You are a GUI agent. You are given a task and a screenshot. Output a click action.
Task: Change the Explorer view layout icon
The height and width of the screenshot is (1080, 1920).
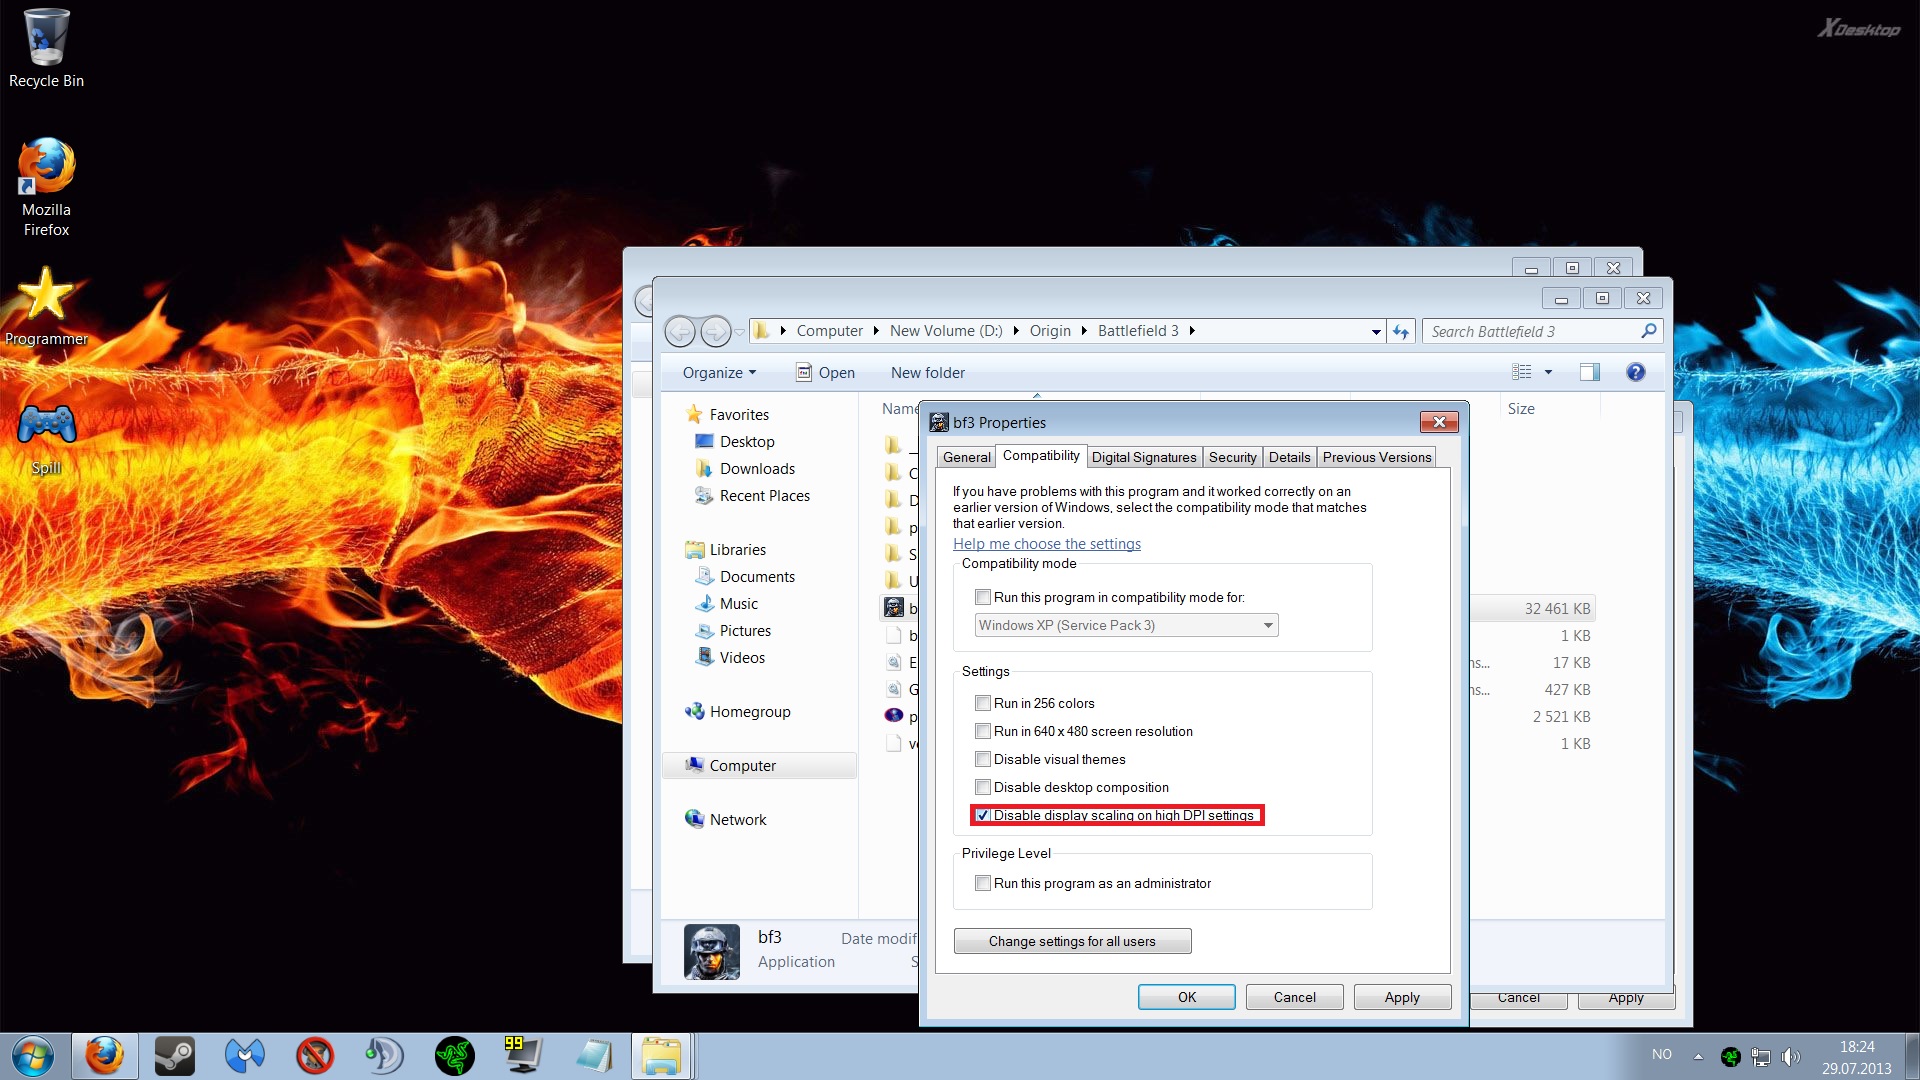click(x=1522, y=372)
